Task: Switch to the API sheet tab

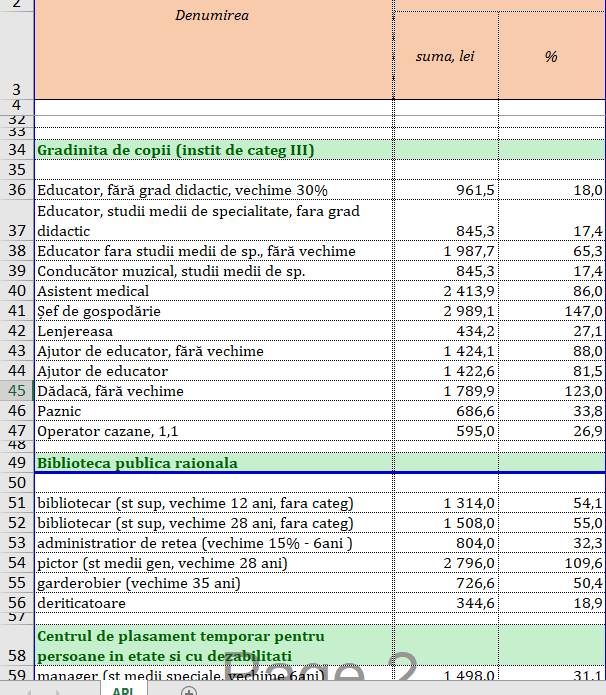Action: pos(123,690)
